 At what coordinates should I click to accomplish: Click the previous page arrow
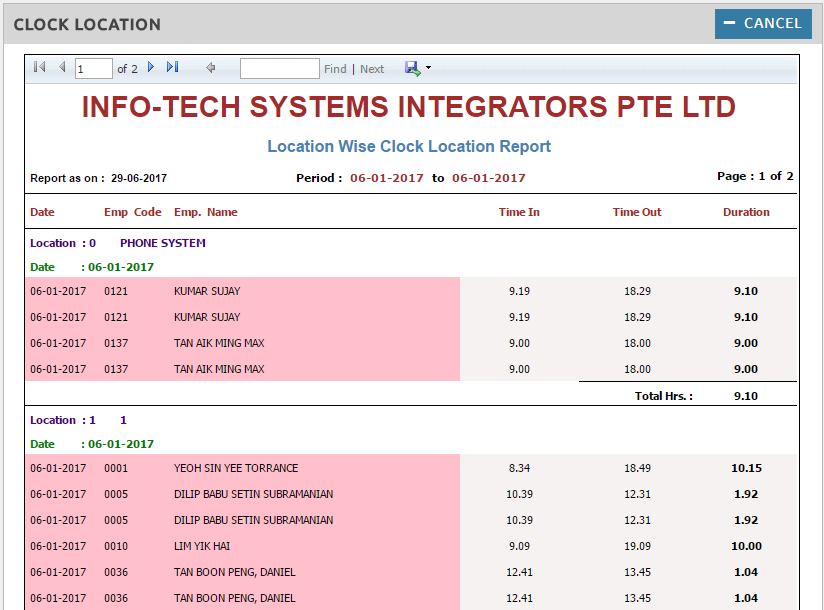pyautogui.click(x=62, y=68)
